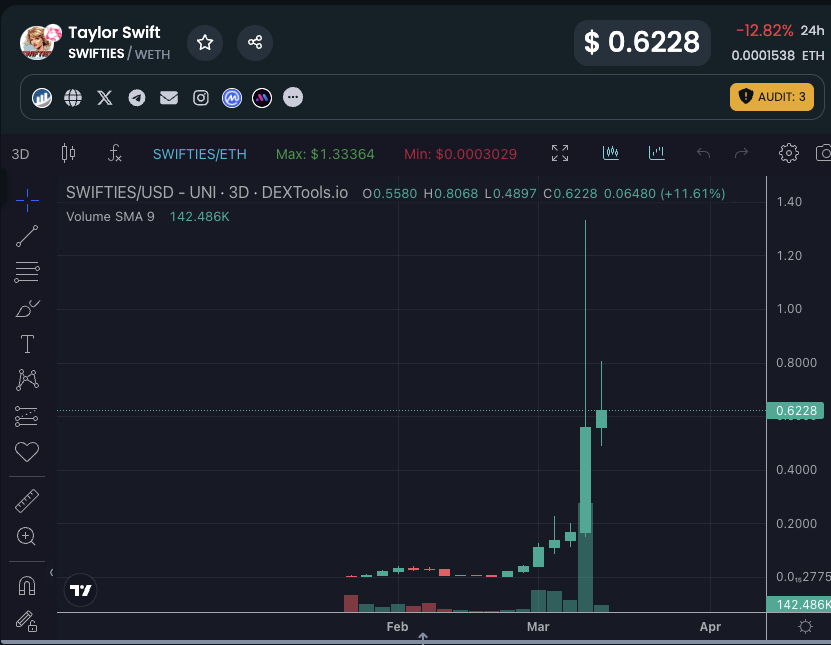Toggle the first blue candles chart icon
Screen dimensions: 831x645
(611, 153)
